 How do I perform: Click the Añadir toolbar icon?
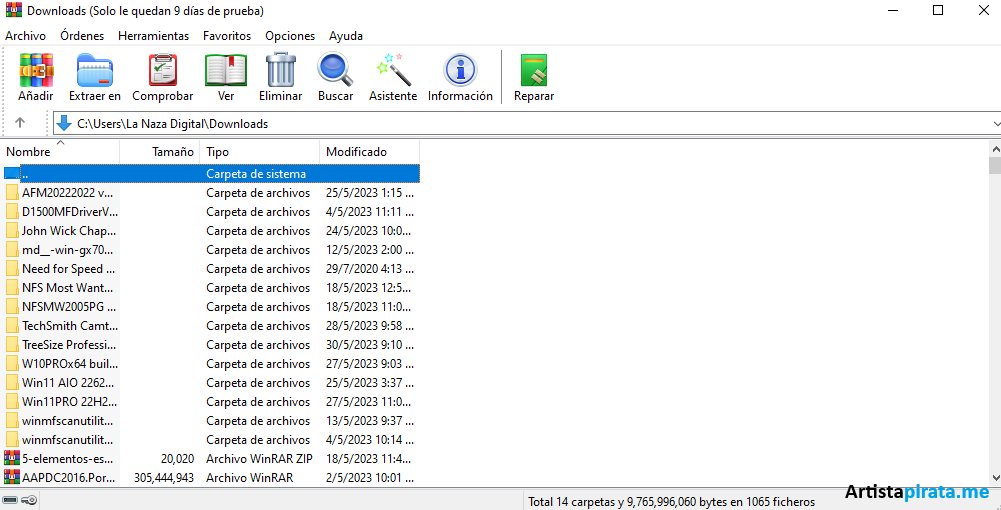click(x=36, y=70)
